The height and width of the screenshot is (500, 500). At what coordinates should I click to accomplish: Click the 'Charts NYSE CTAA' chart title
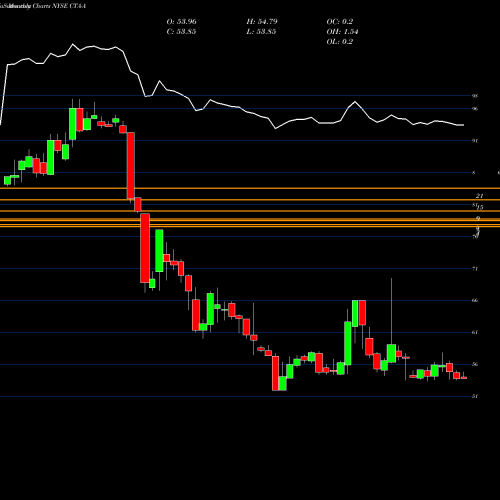(x=59, y=6)
